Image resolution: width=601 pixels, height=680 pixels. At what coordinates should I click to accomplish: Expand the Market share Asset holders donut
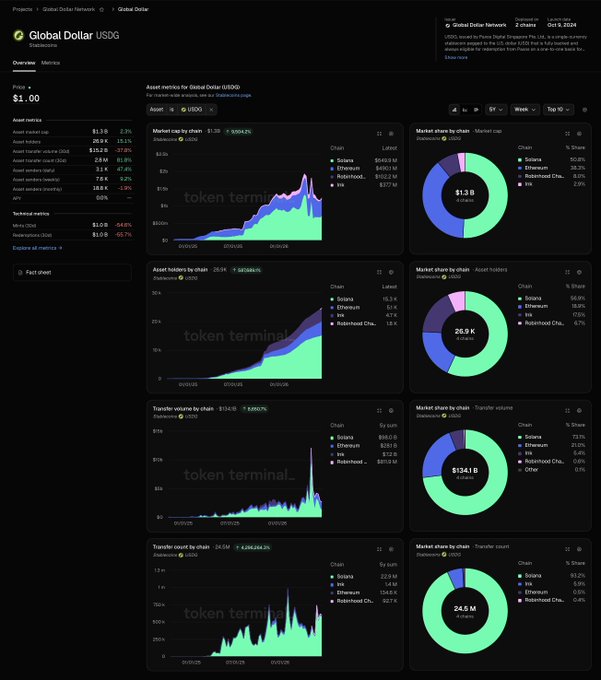pos(568,272)
